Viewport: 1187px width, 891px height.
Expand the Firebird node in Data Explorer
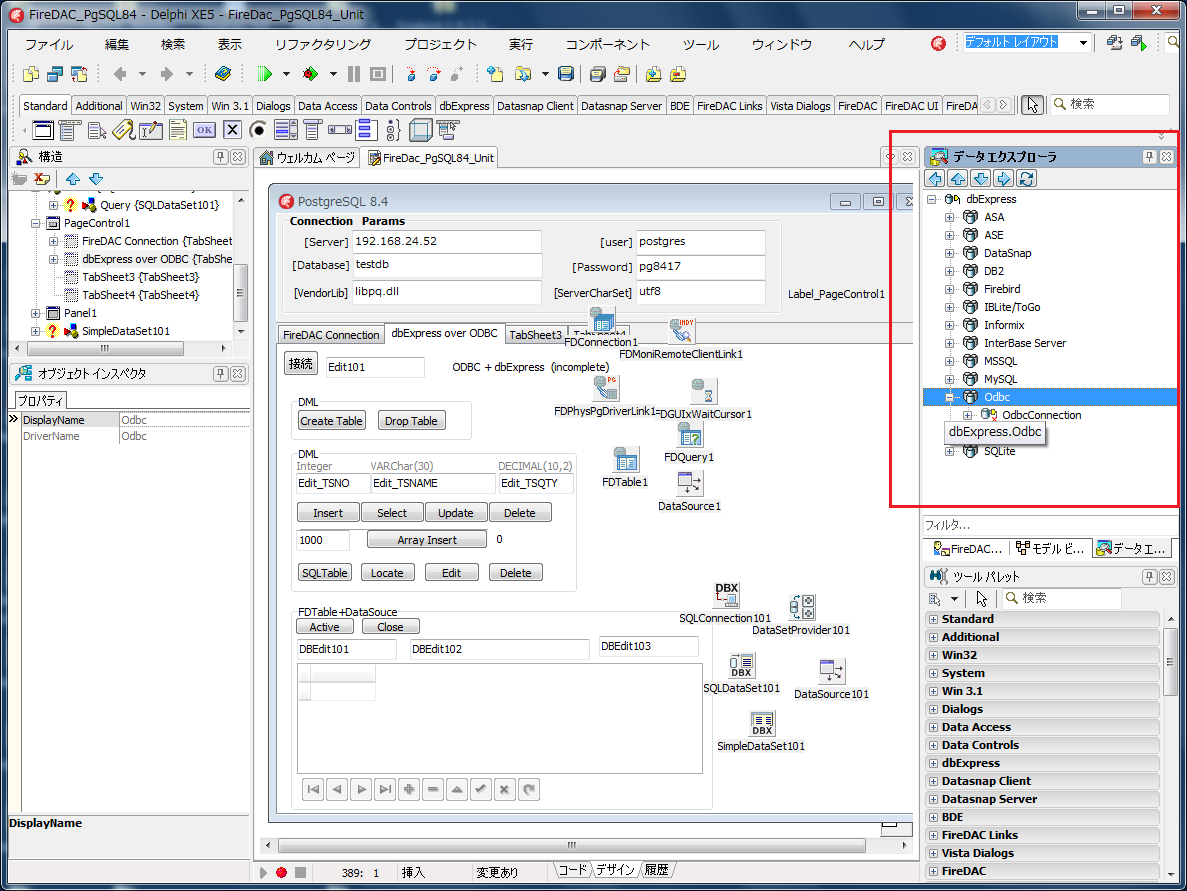click(949, 289)
